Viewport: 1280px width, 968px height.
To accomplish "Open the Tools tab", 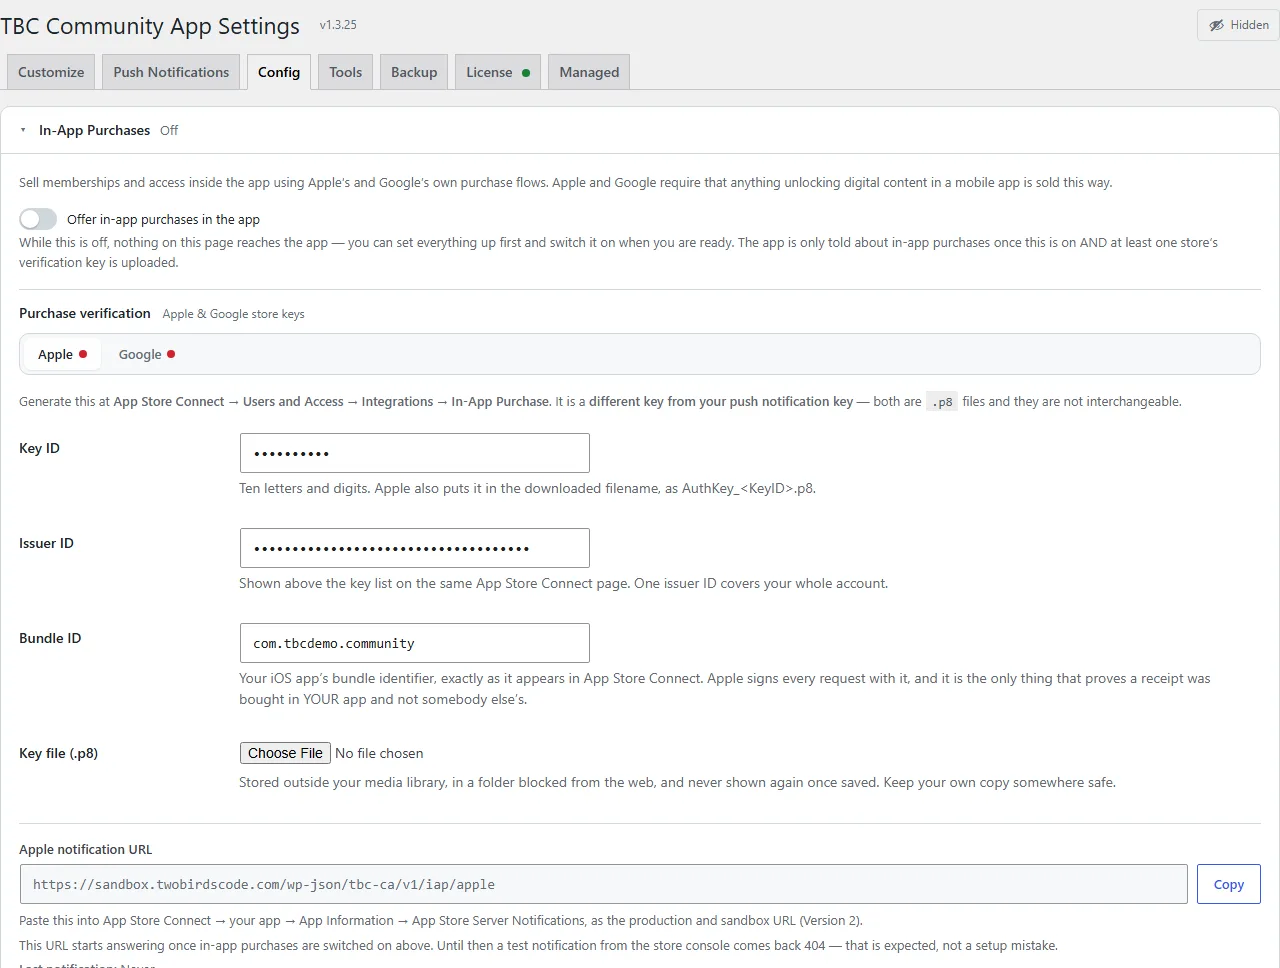I will click(345, 72).
